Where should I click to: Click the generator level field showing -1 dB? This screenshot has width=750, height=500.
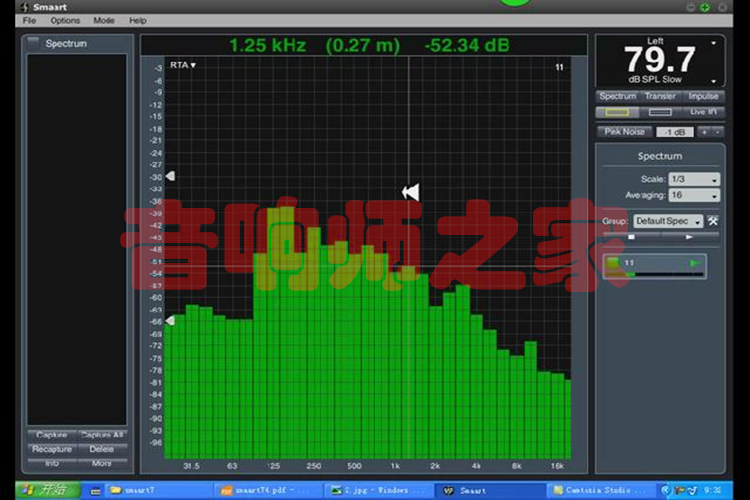[675, 132]
